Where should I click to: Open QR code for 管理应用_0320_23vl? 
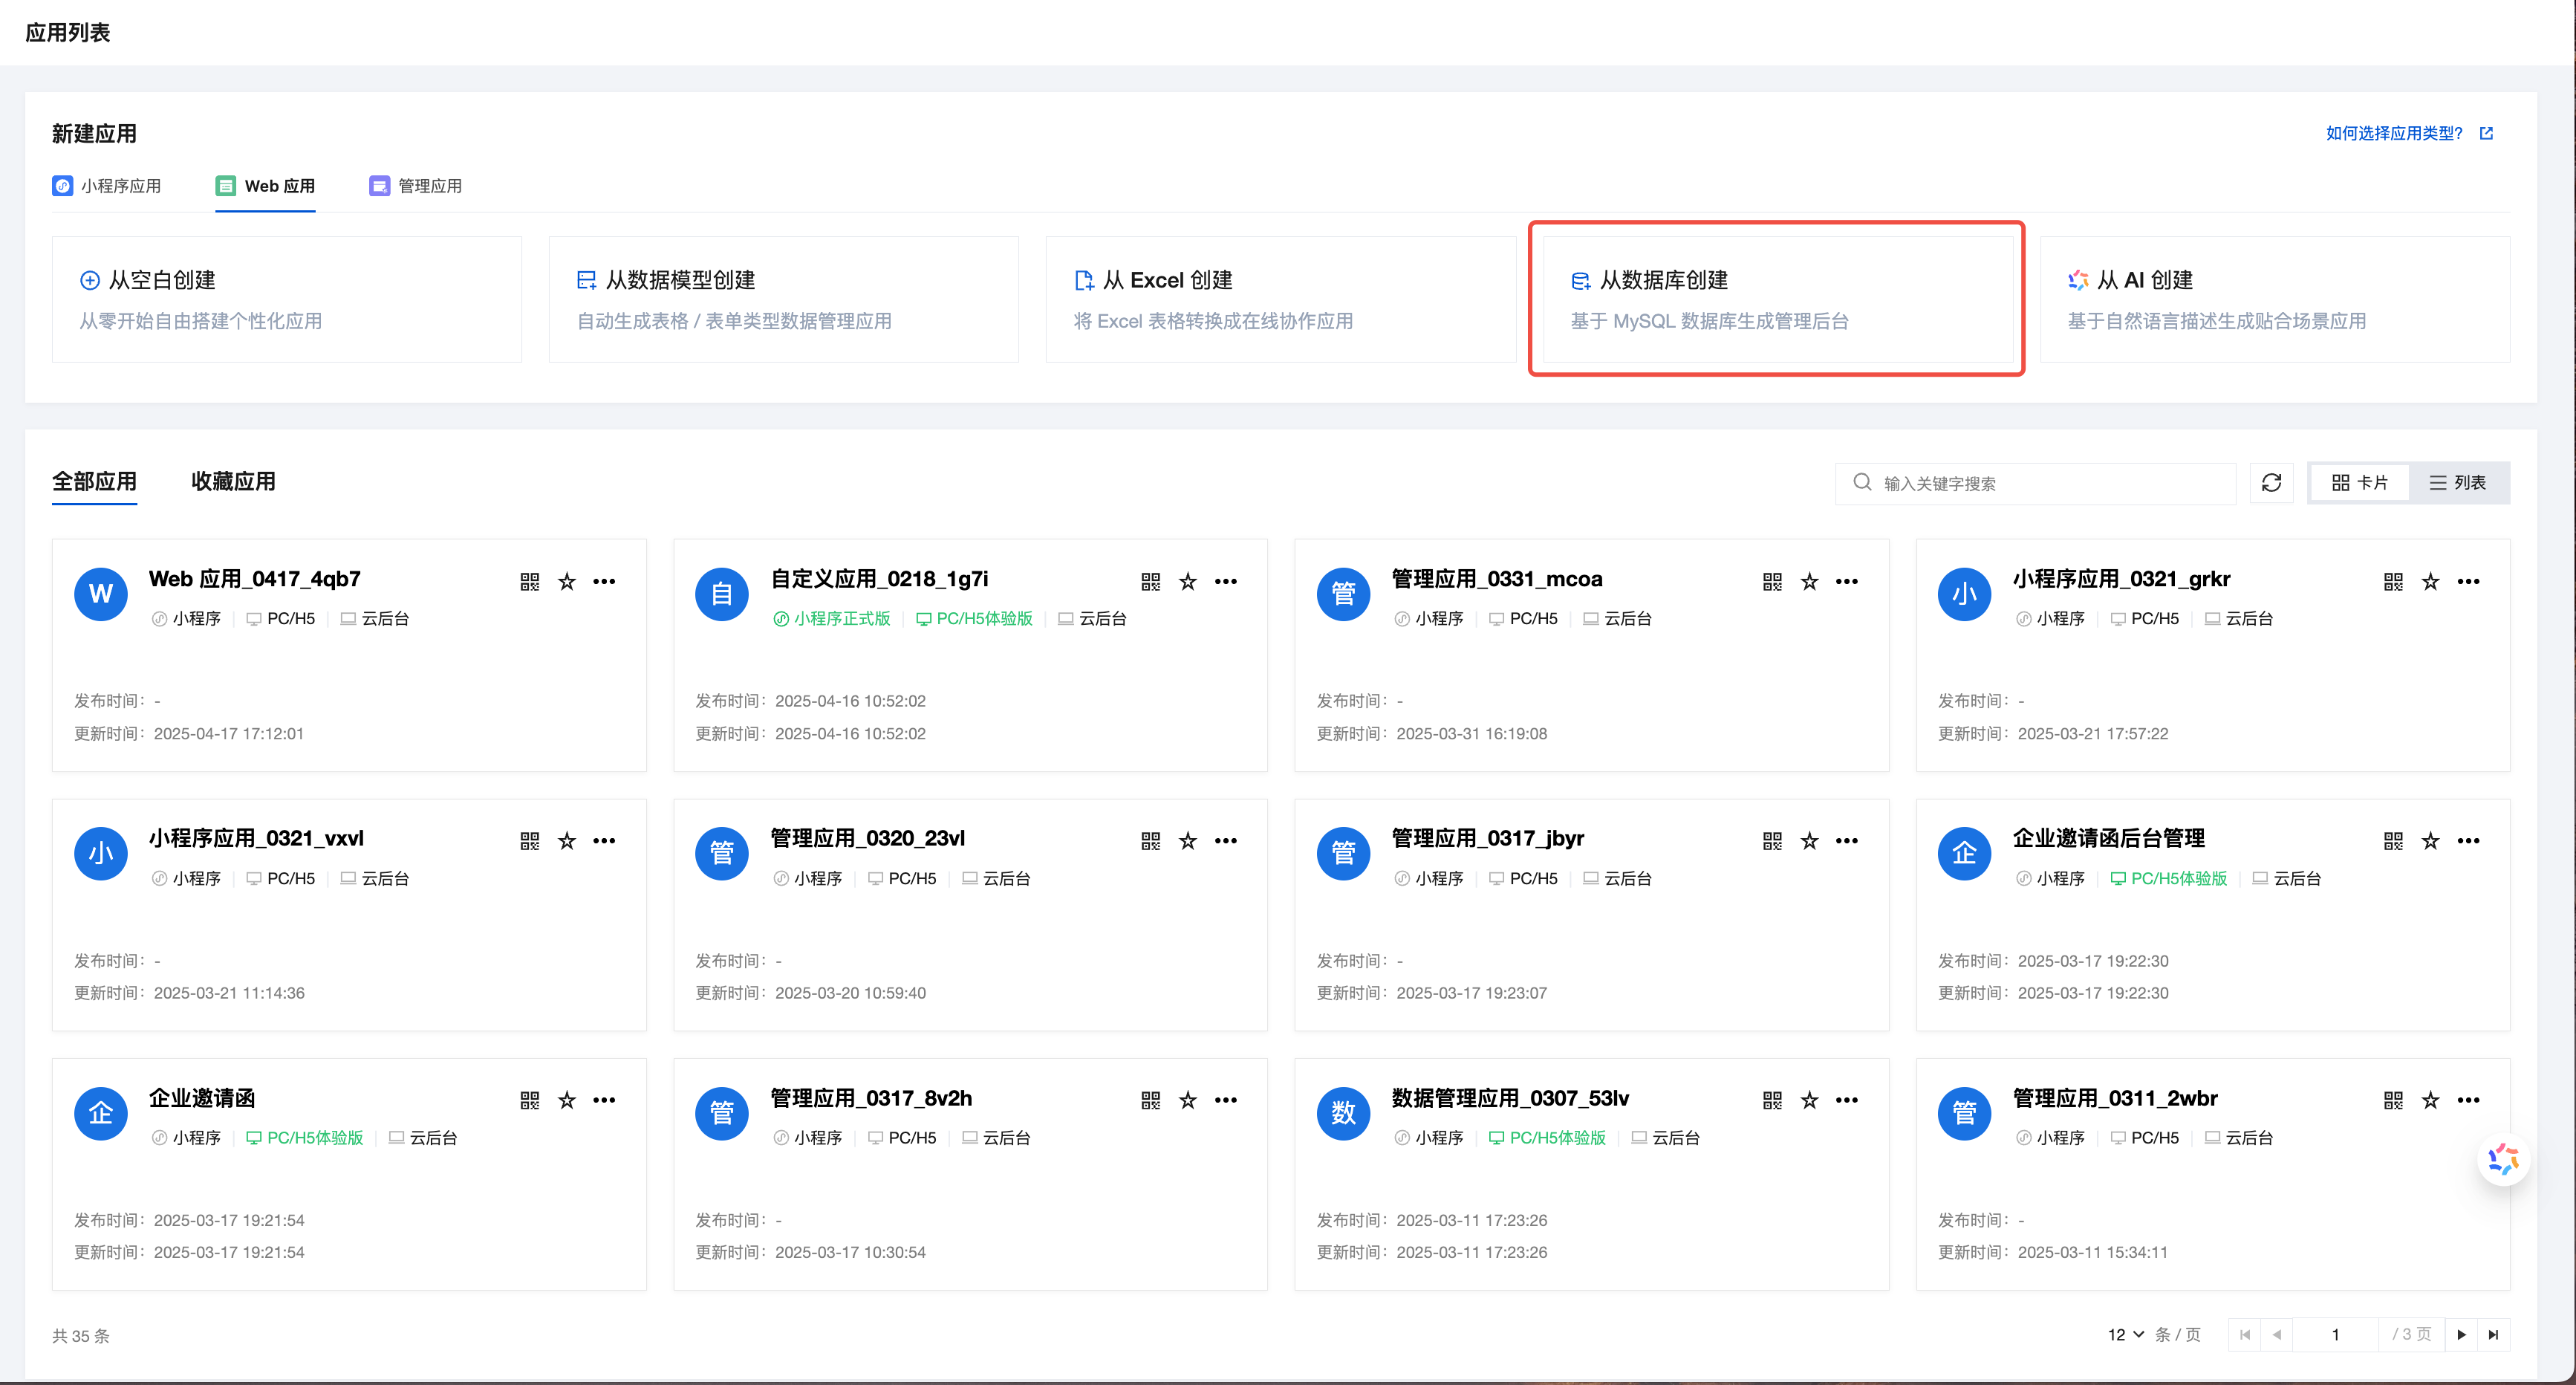pos(1150,841)
